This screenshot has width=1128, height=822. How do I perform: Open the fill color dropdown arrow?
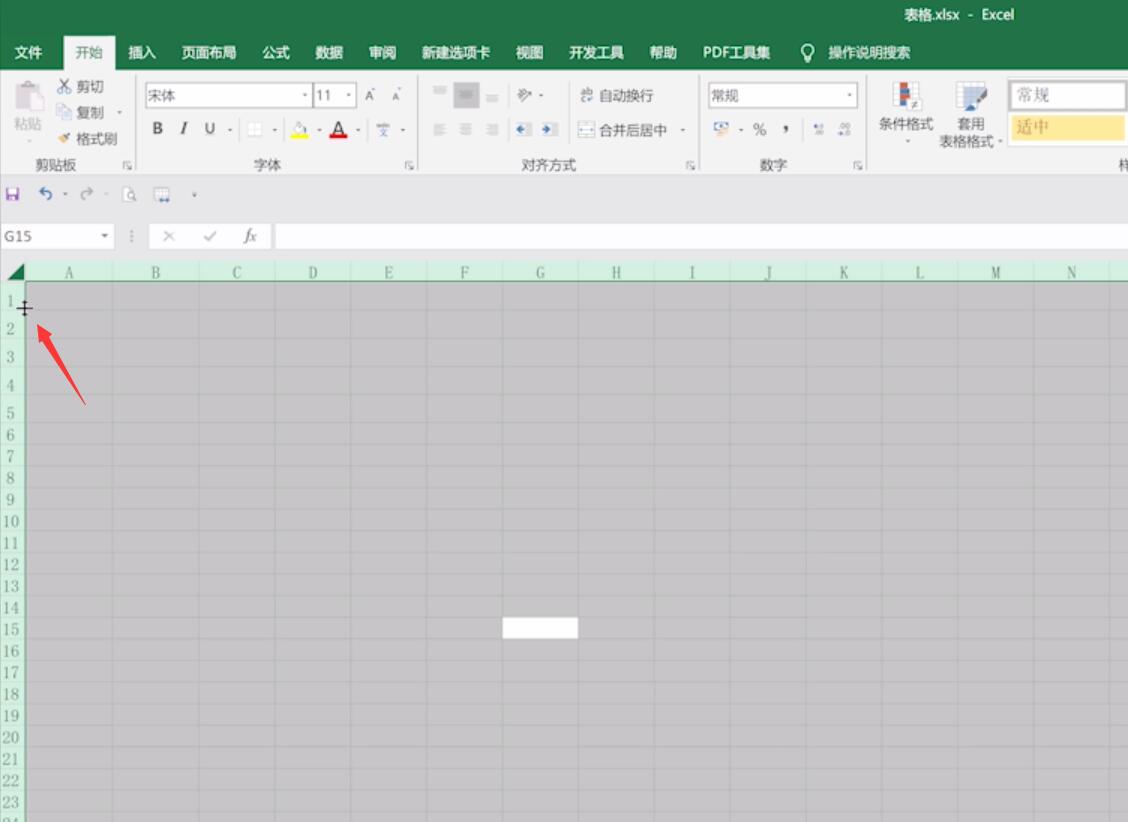coord(319,130)
